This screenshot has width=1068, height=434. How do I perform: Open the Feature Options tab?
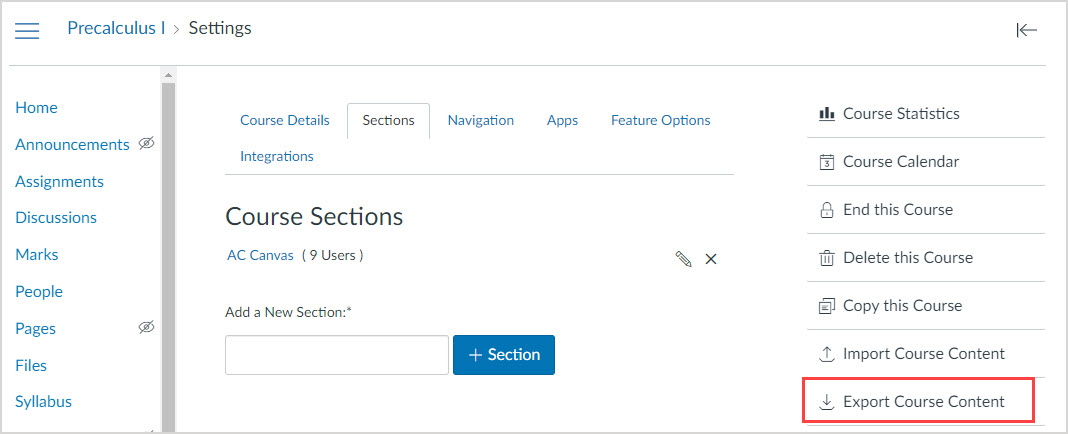click(660, 120)
